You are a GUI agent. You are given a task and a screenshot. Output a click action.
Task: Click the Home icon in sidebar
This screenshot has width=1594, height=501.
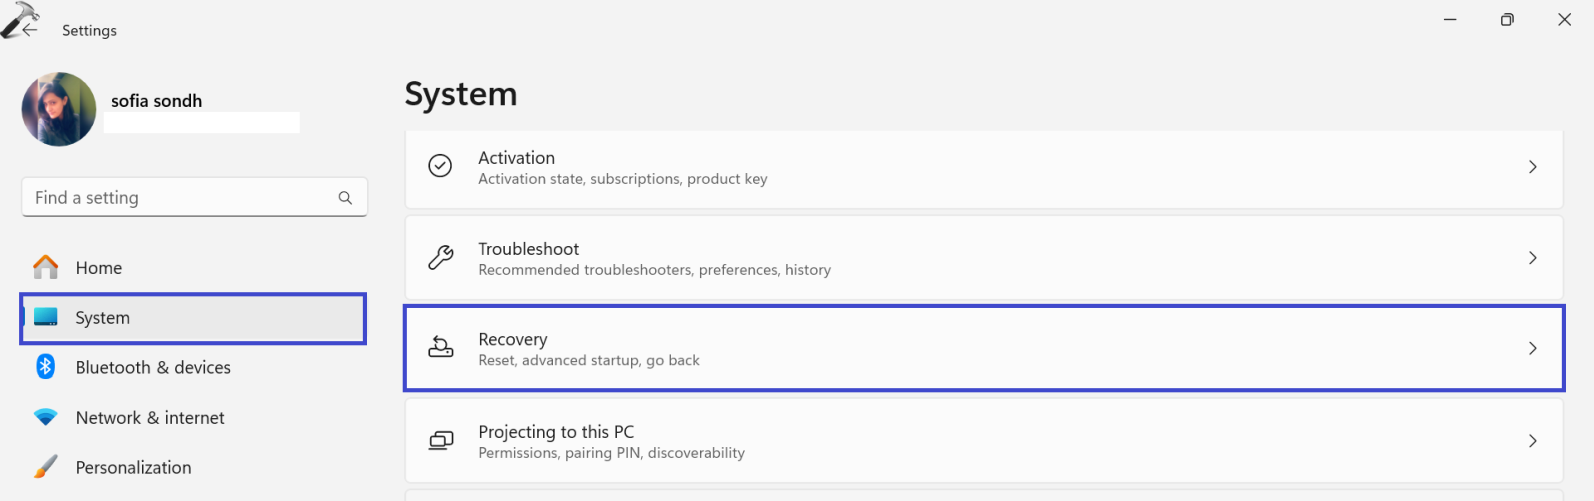tap(46, 267)
